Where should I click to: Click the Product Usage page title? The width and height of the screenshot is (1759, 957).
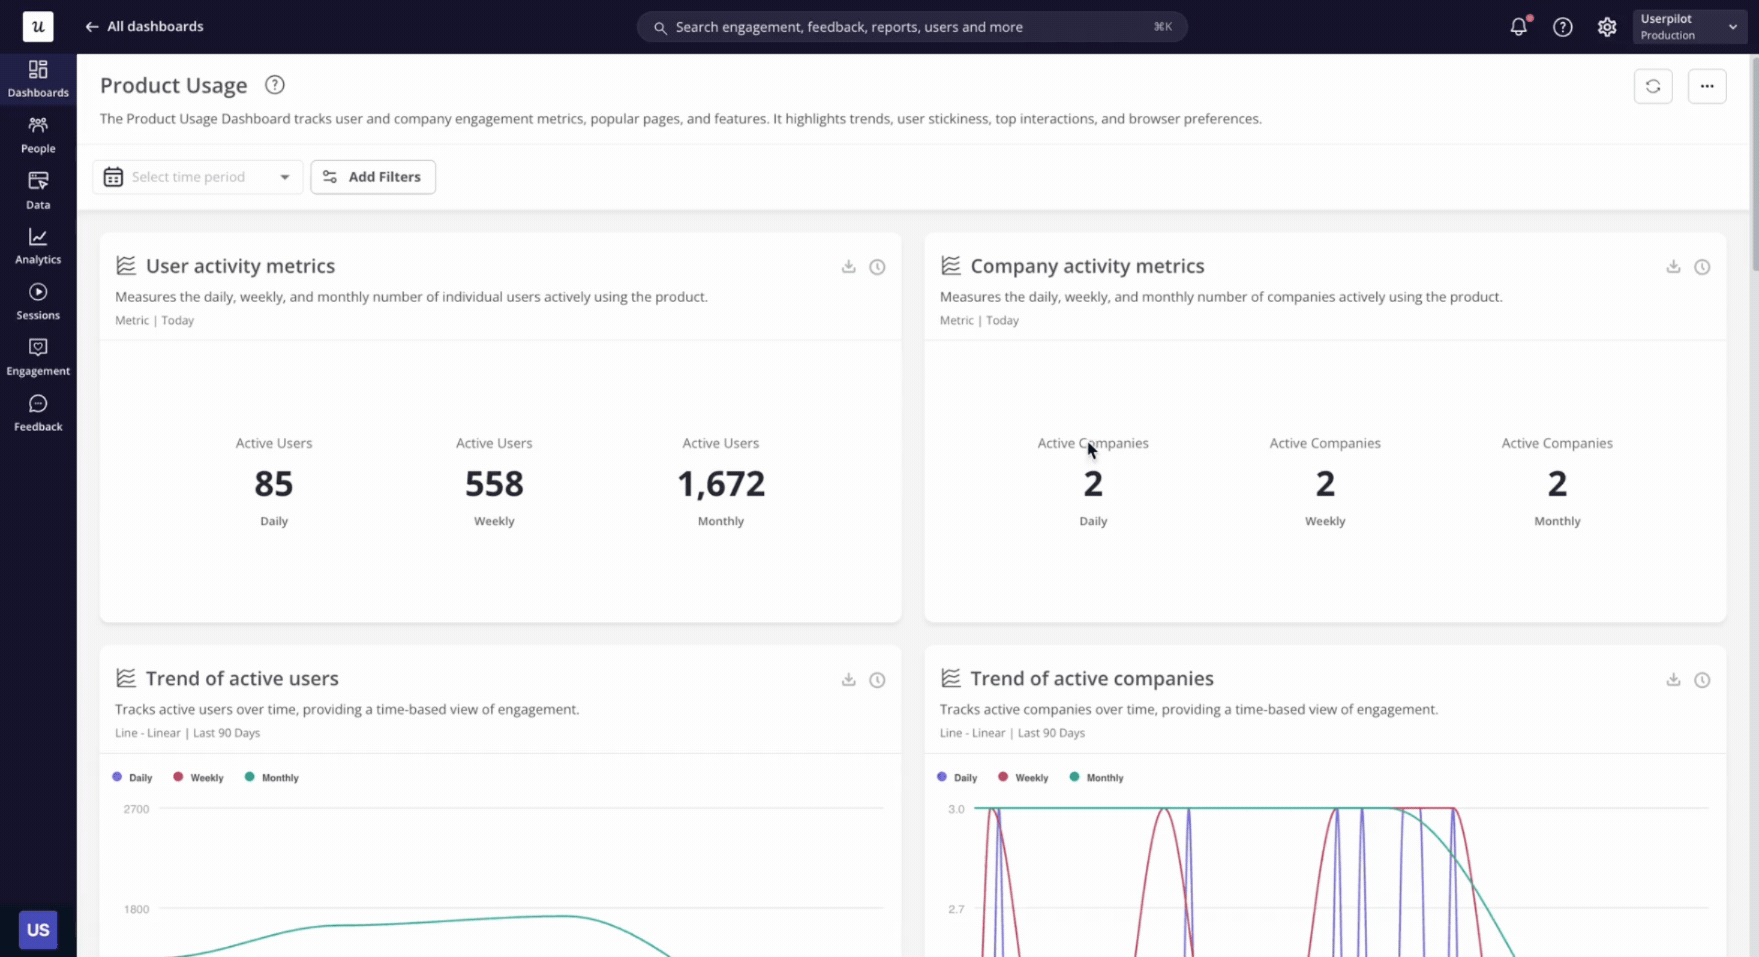coord(173,85)
